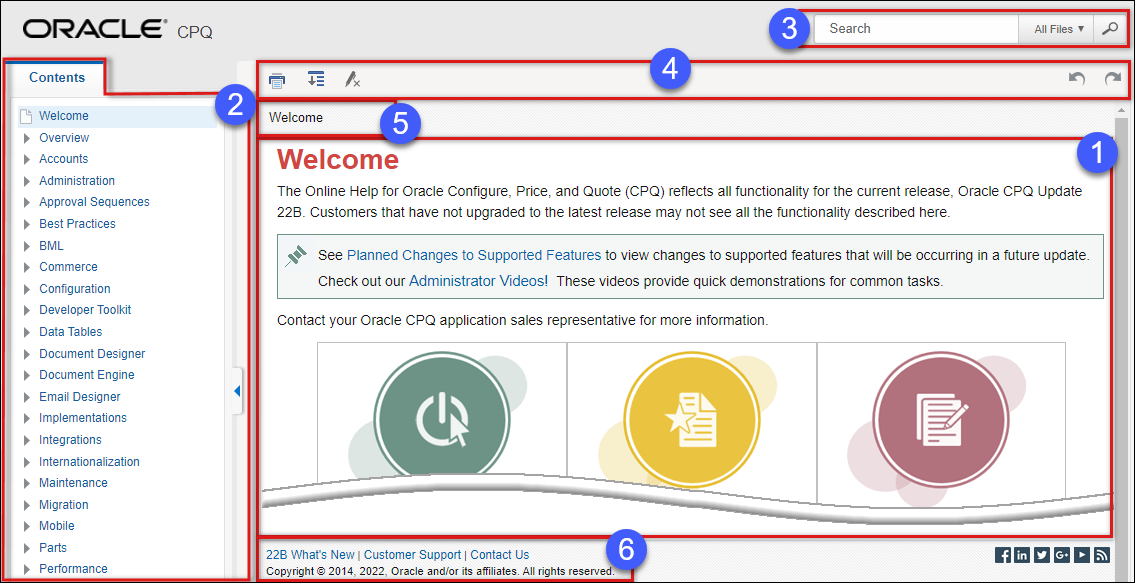
Task: Open the Migration topic
Action: 64,504
